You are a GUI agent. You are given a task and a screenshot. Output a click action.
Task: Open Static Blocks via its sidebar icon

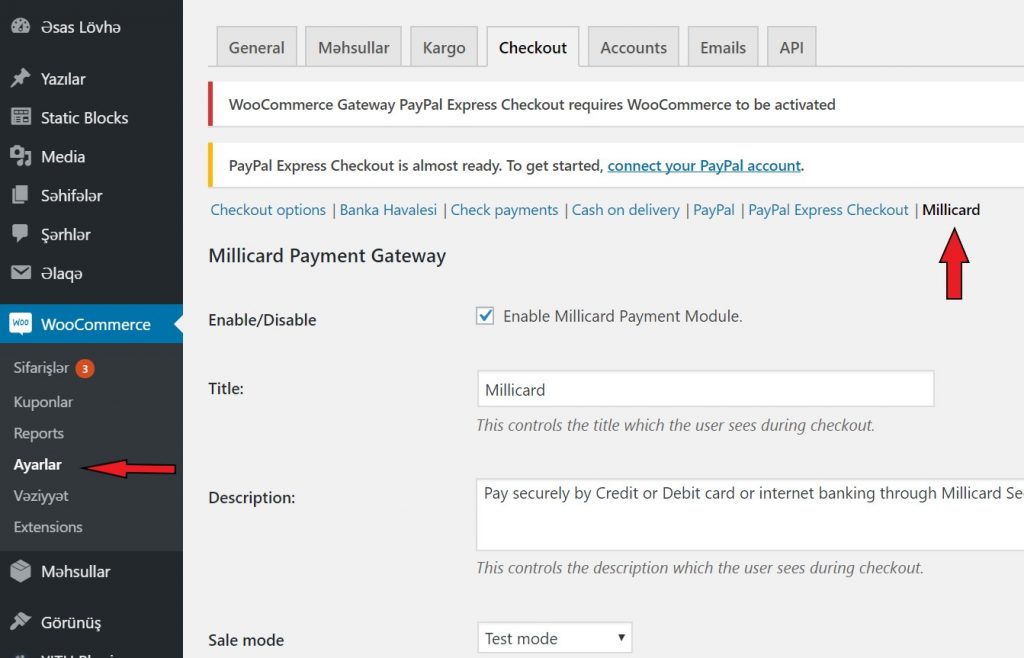click(x=20, y=118)
